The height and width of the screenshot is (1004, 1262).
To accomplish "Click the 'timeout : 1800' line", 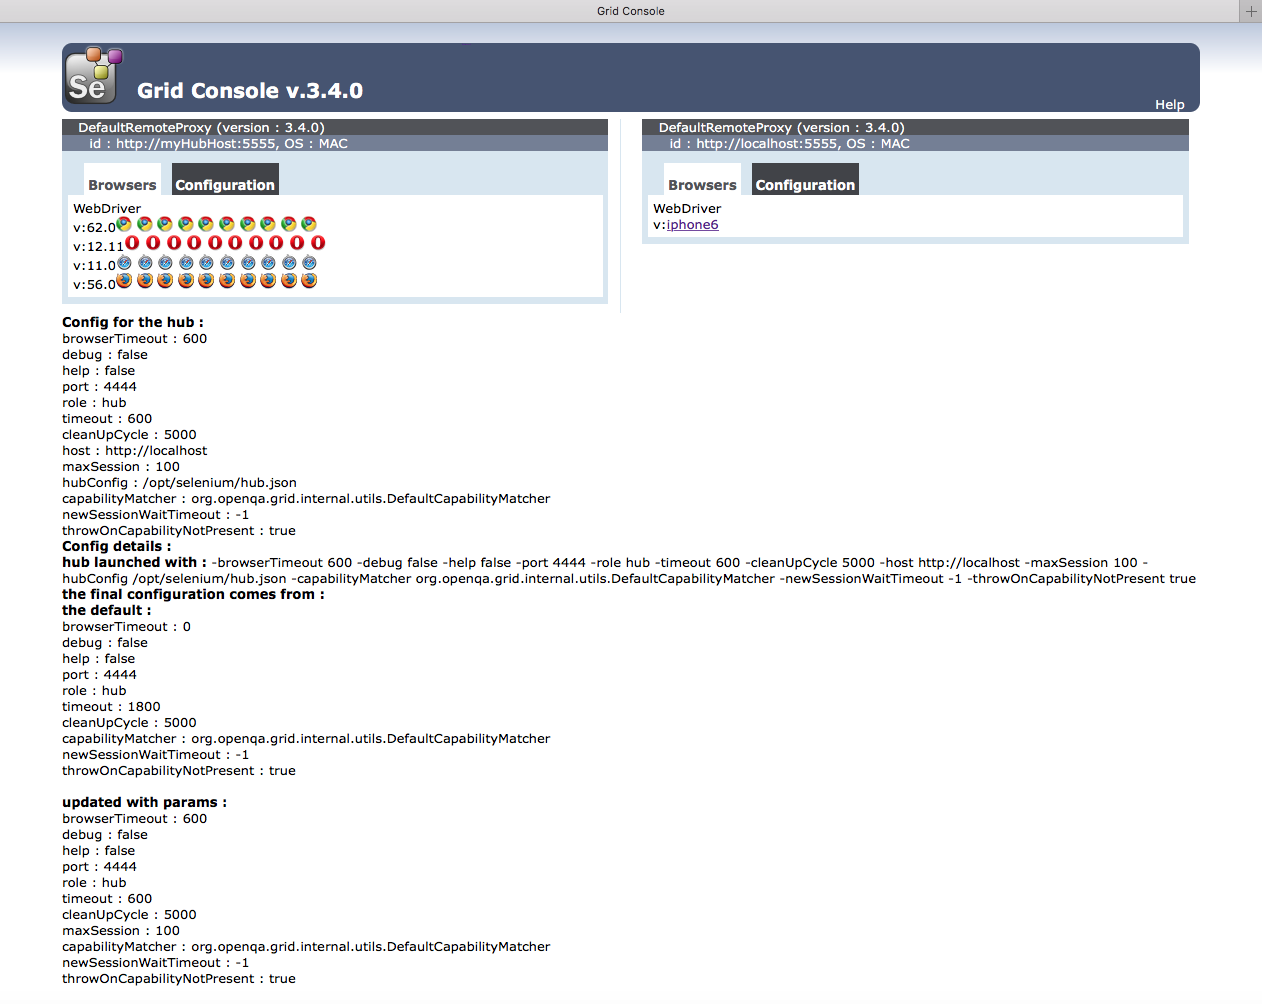I will (x=111, y=707).
